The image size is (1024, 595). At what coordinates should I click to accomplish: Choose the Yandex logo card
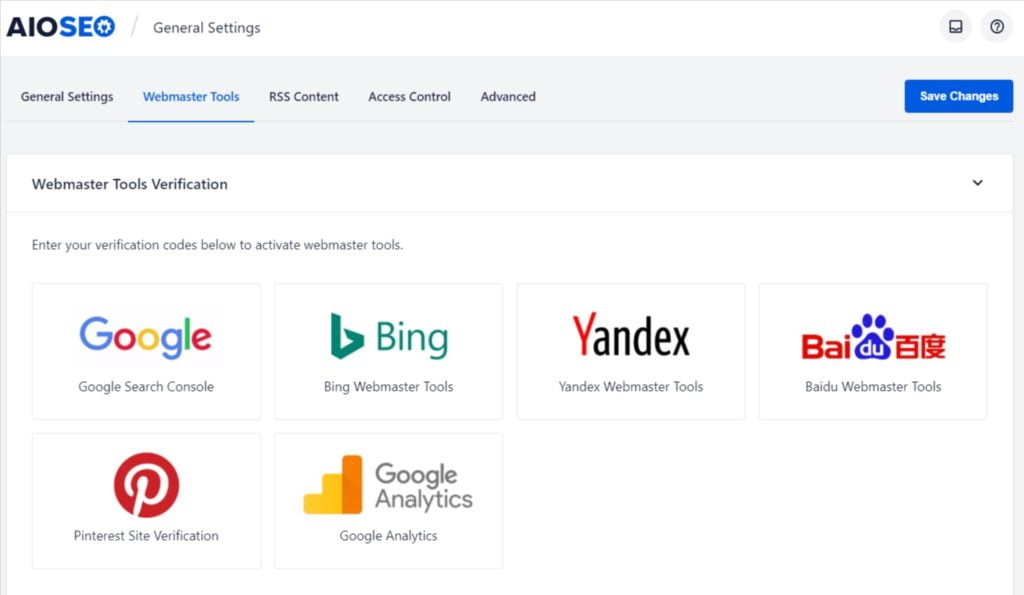[630, 337]
